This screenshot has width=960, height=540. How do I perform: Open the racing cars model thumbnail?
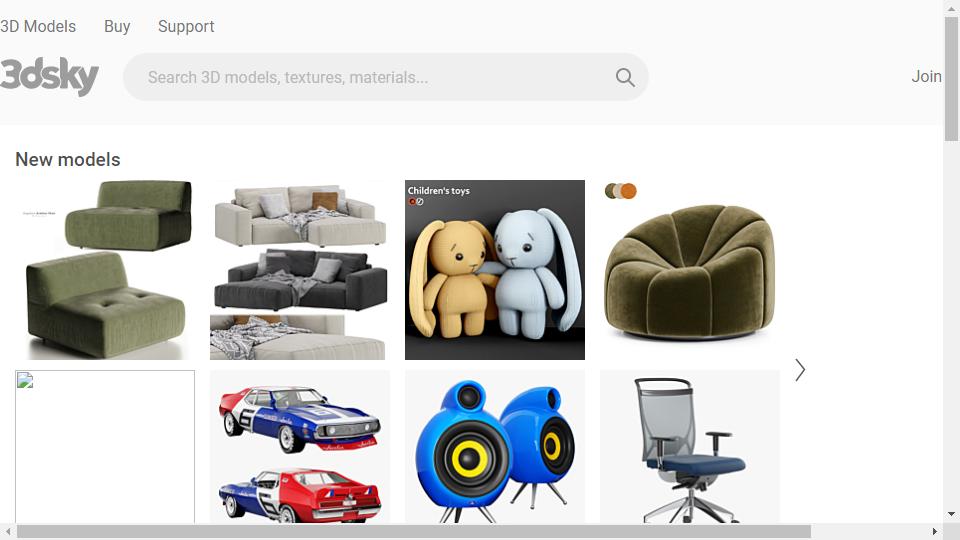pyautogui.click(x=299, y=446)
